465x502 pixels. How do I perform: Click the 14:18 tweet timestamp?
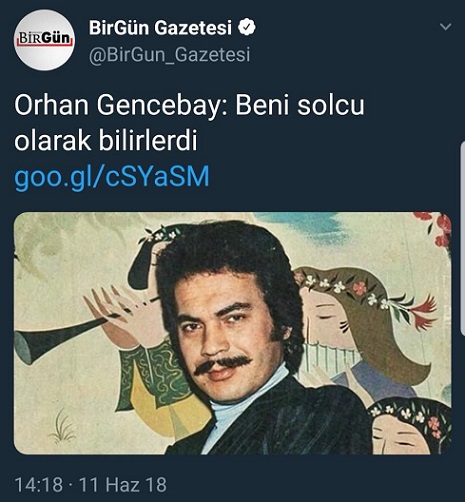(39, 484)
